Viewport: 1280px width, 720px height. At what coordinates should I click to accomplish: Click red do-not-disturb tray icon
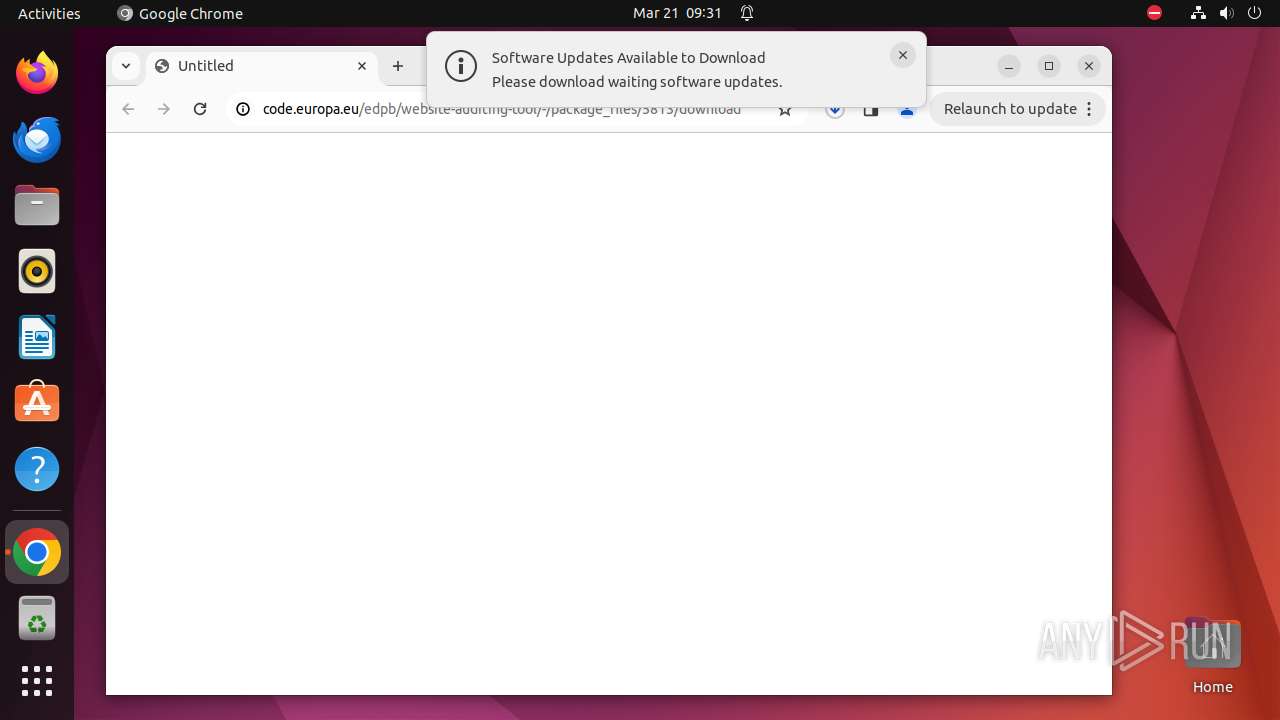pyautogui.click(x=1154, y=13)
